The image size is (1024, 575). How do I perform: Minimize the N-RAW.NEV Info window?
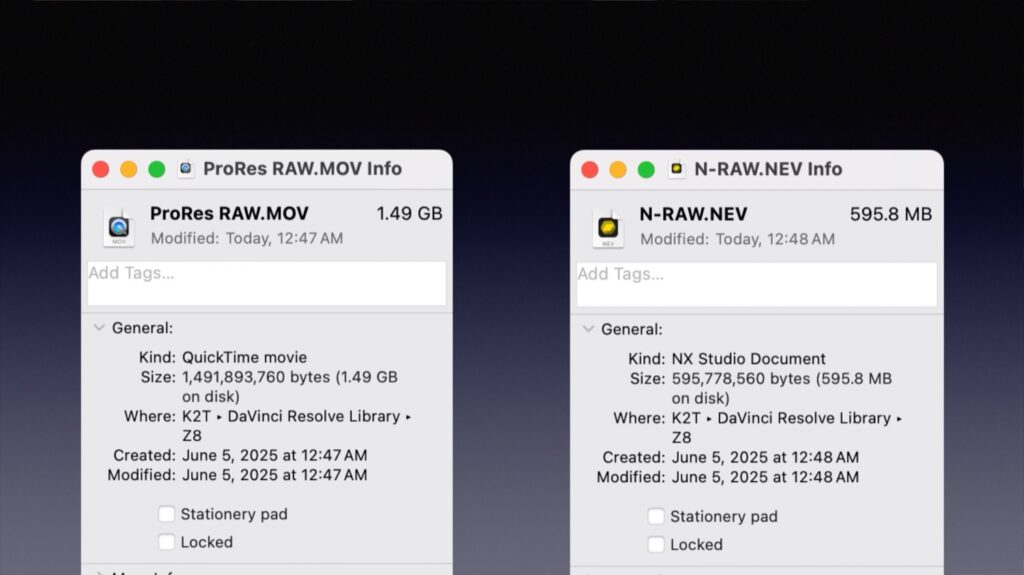tap(618, 170)
